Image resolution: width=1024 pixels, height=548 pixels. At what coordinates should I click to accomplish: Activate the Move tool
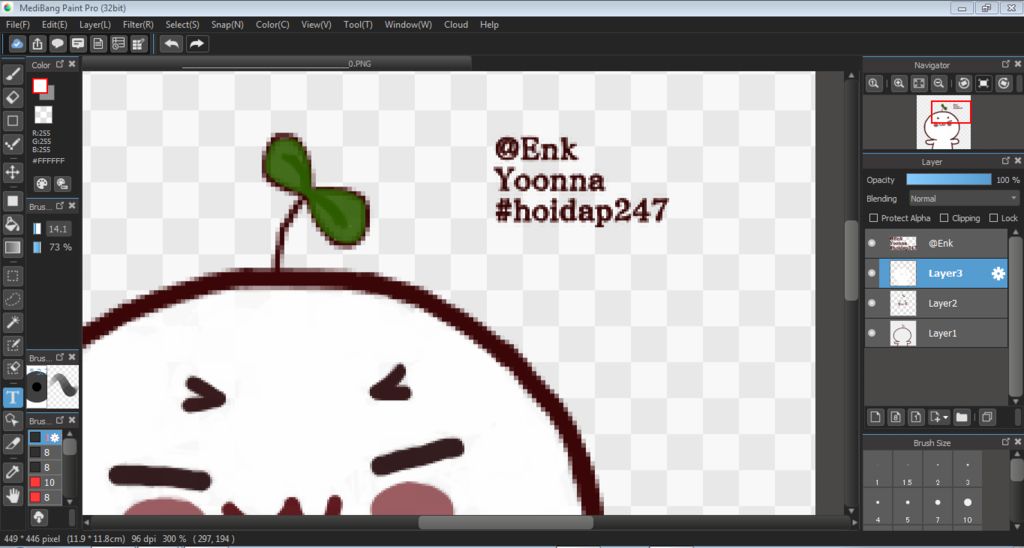[12, 172]
